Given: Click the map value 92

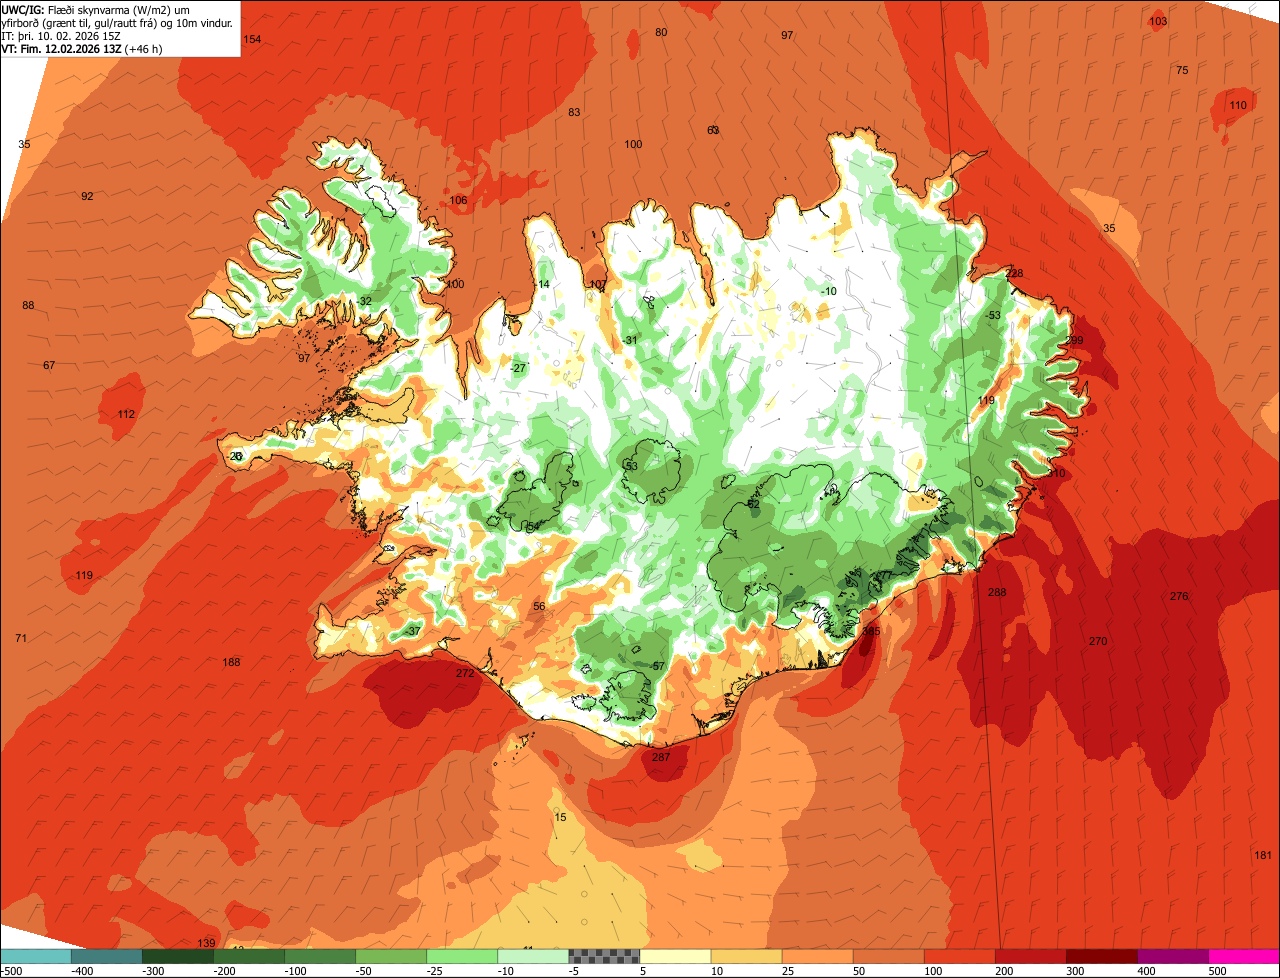Looking at the screenshot, I should click(87, 196).
